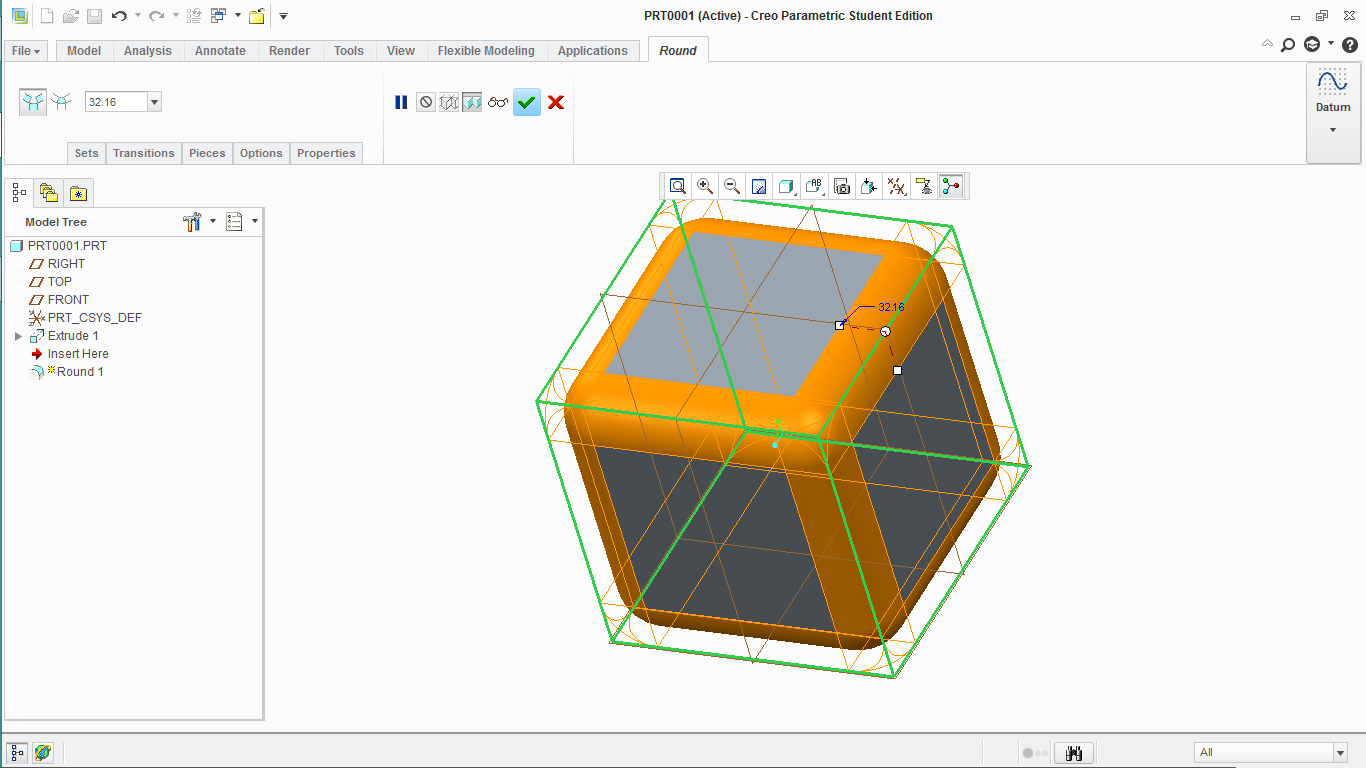
Task: Create a new file from quick access toolbar
Action: click(46, 16)
